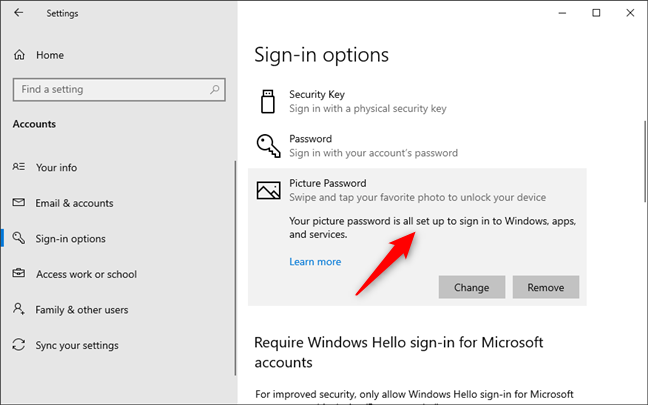Close the Settings window
Screen dimensions: 648x405
click(630, 13)
